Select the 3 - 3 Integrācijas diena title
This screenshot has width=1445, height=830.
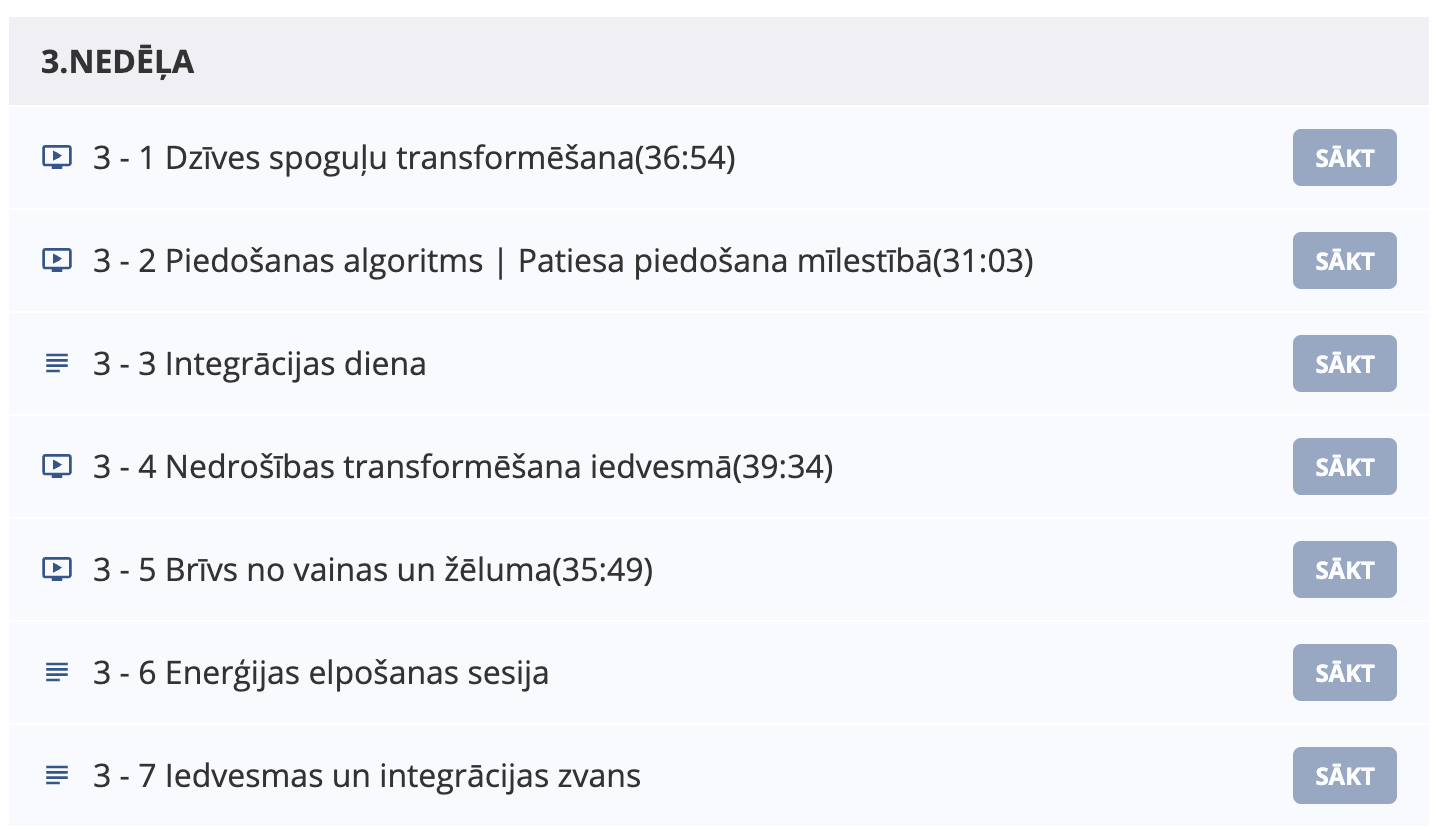point(260,364)
